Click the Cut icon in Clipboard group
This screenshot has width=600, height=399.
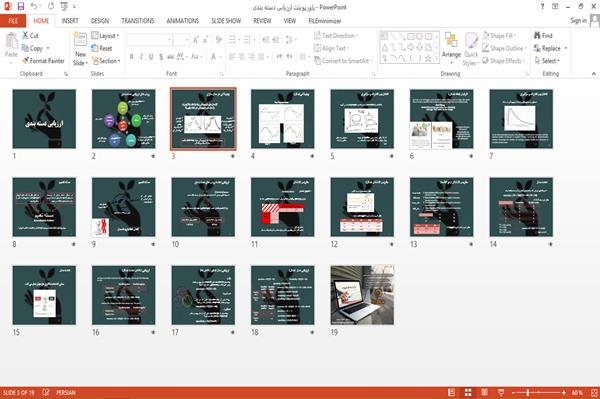[30, 36]
